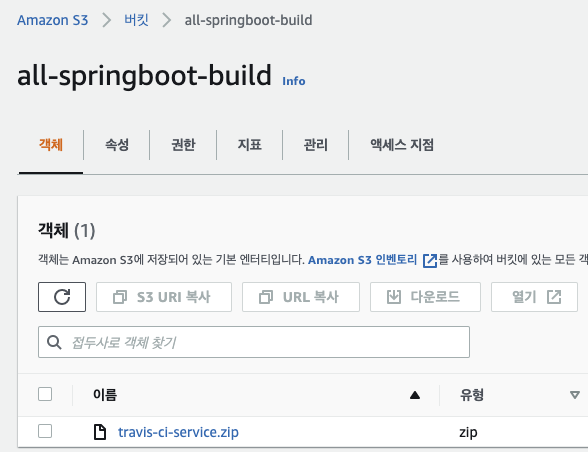Click the 열기 button
This screenshot has width=588, height=452.
(534, 297)
